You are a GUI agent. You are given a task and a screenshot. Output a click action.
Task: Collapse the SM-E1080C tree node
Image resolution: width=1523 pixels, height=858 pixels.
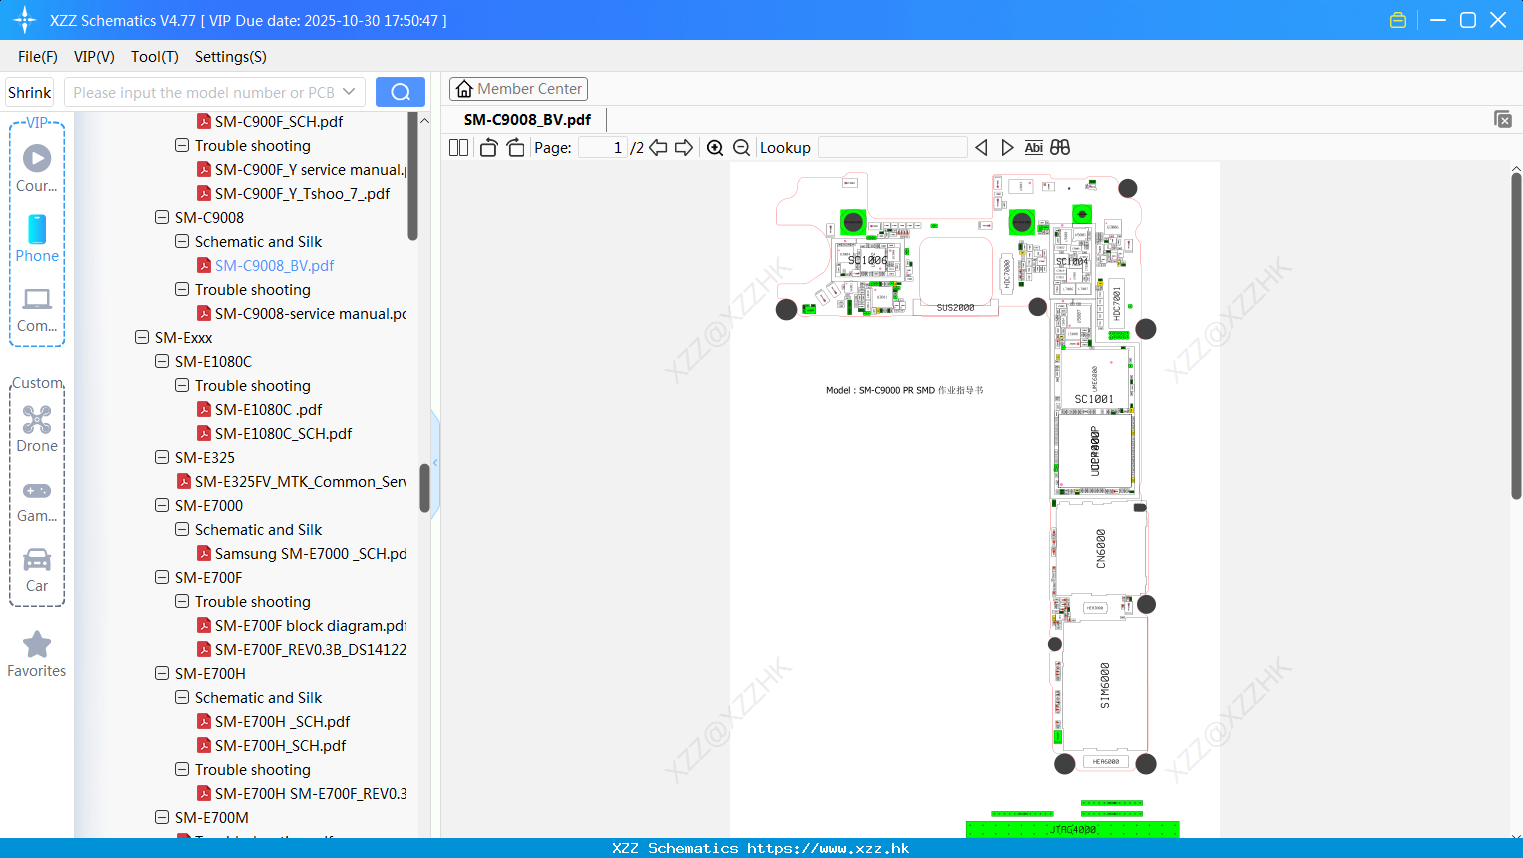point(162,361)
